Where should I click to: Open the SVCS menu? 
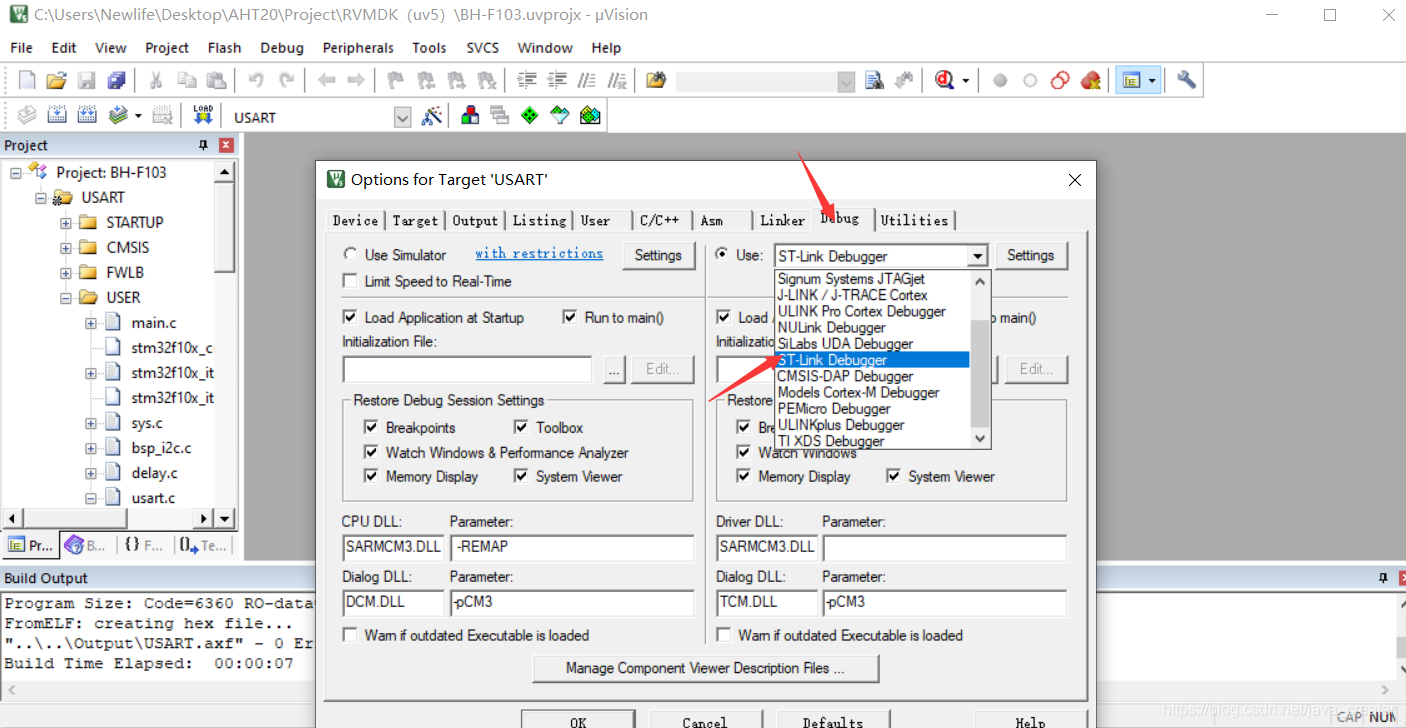(483, 47)
